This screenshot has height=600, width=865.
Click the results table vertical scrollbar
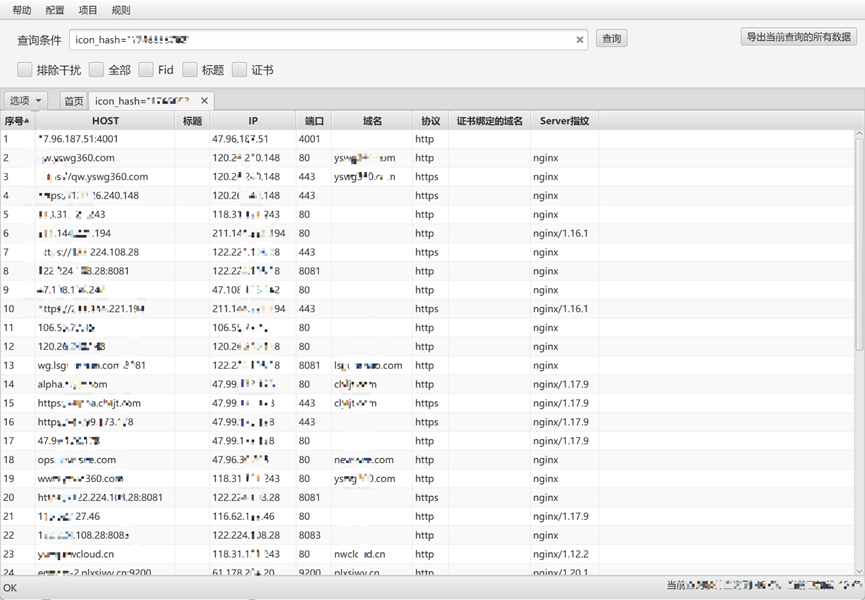(859, 240)
